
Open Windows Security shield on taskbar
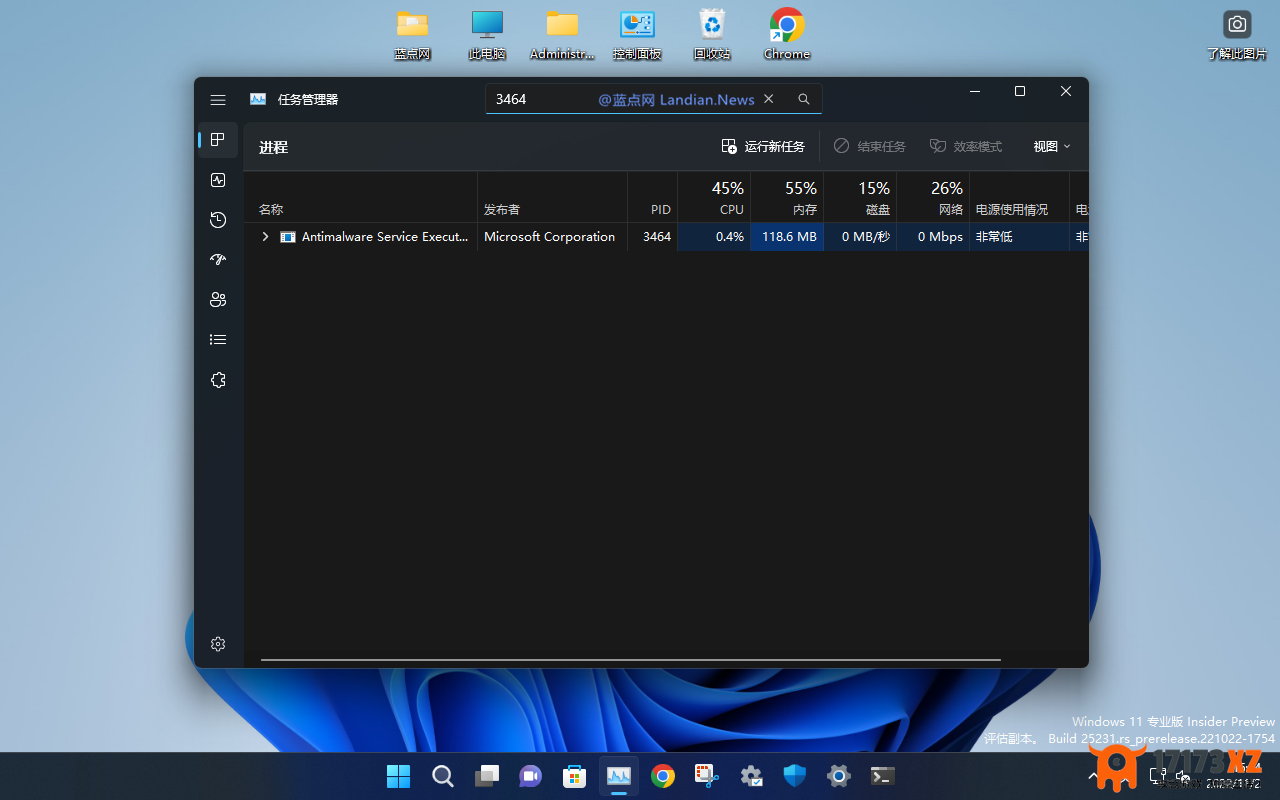click(x=795, y=776)
